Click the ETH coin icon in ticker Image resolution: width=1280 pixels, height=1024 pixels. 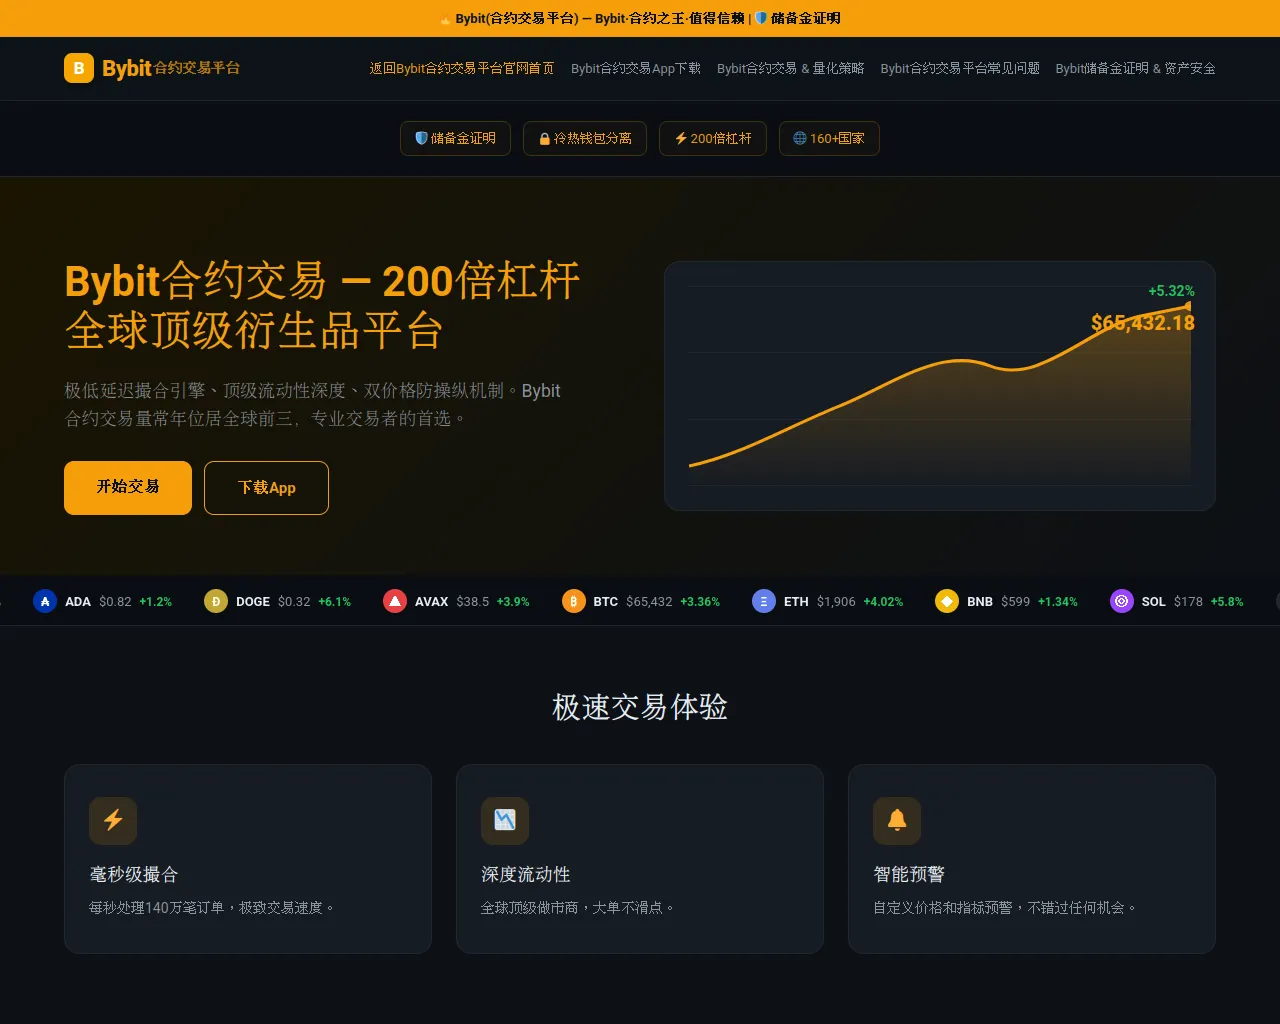764,601
